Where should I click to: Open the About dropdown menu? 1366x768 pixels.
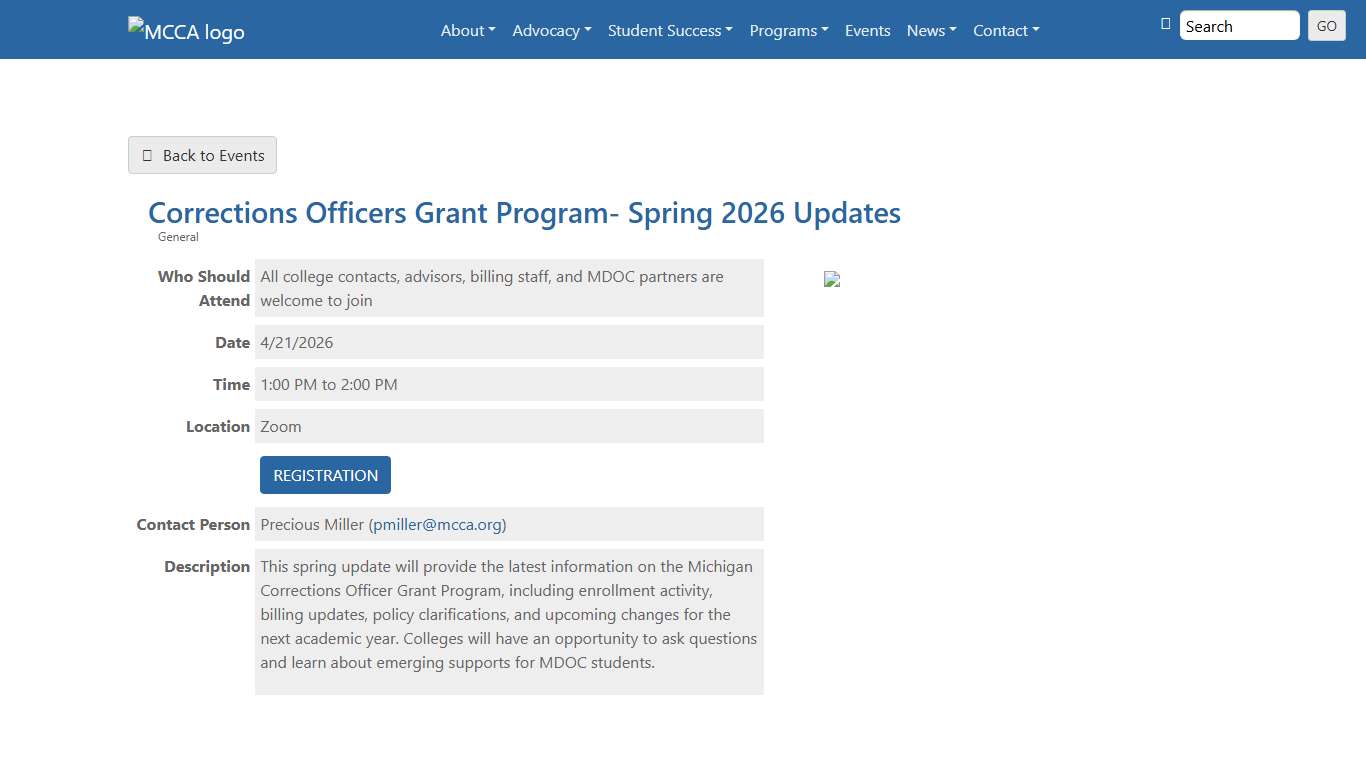(x=467, y=30)
